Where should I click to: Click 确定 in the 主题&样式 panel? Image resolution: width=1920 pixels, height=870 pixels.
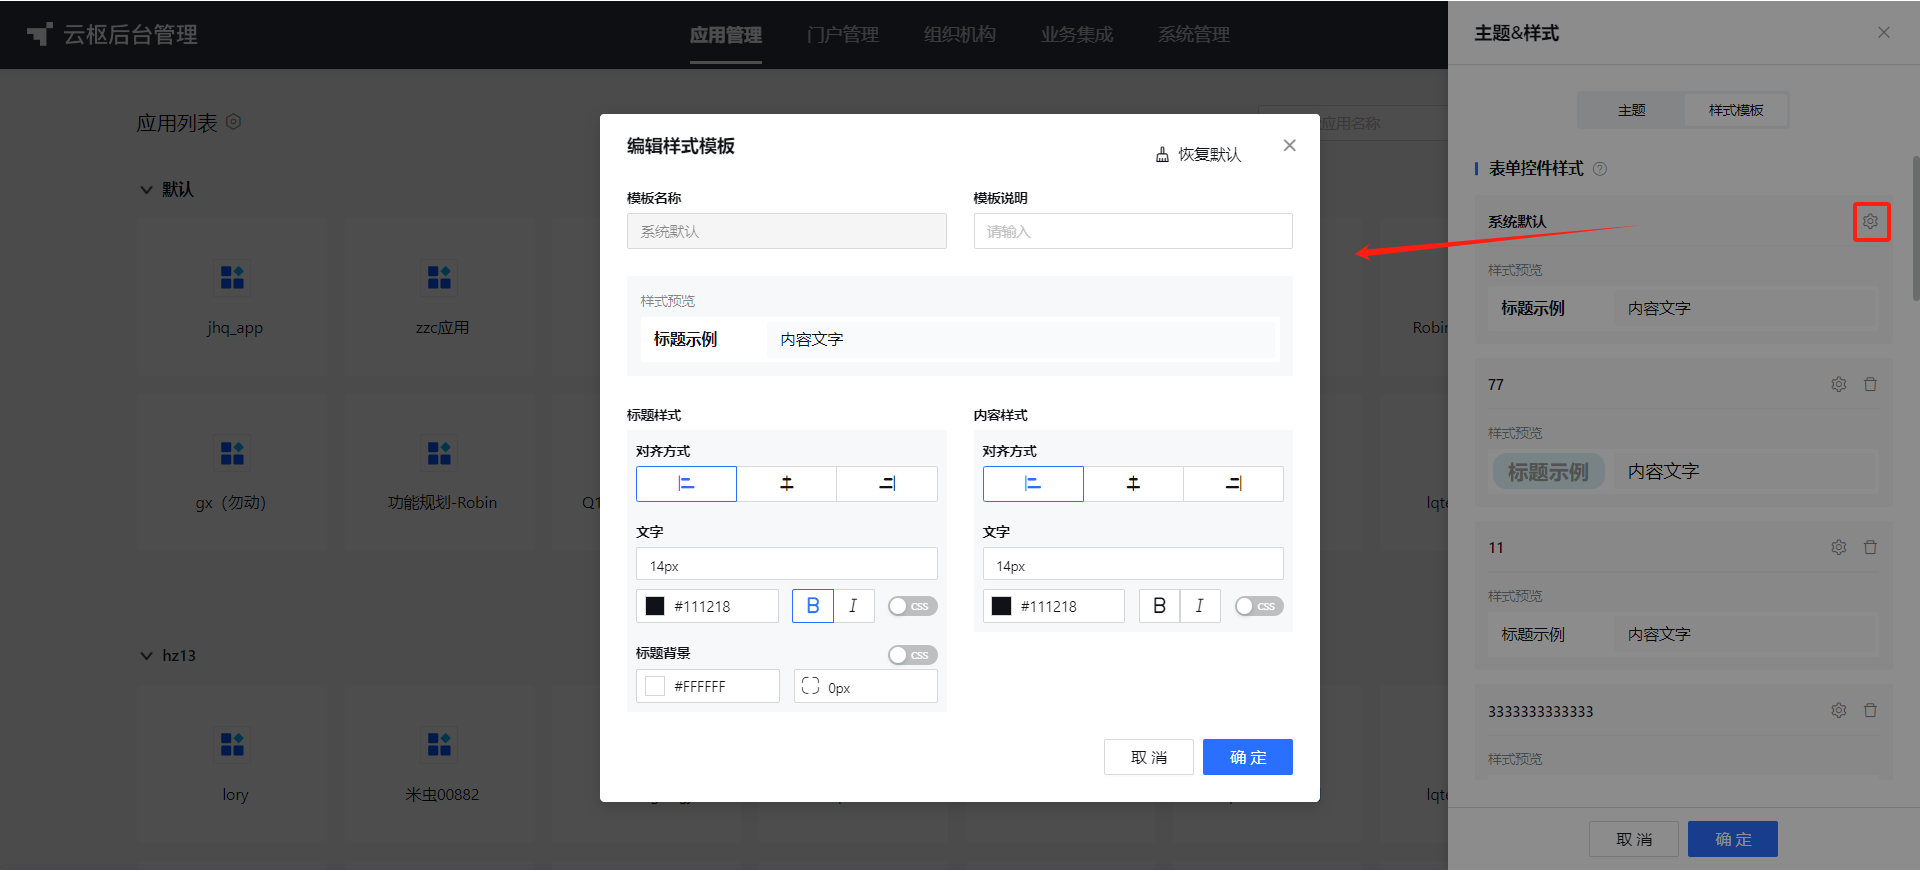pyautogui.click(x=1733, y=839)
